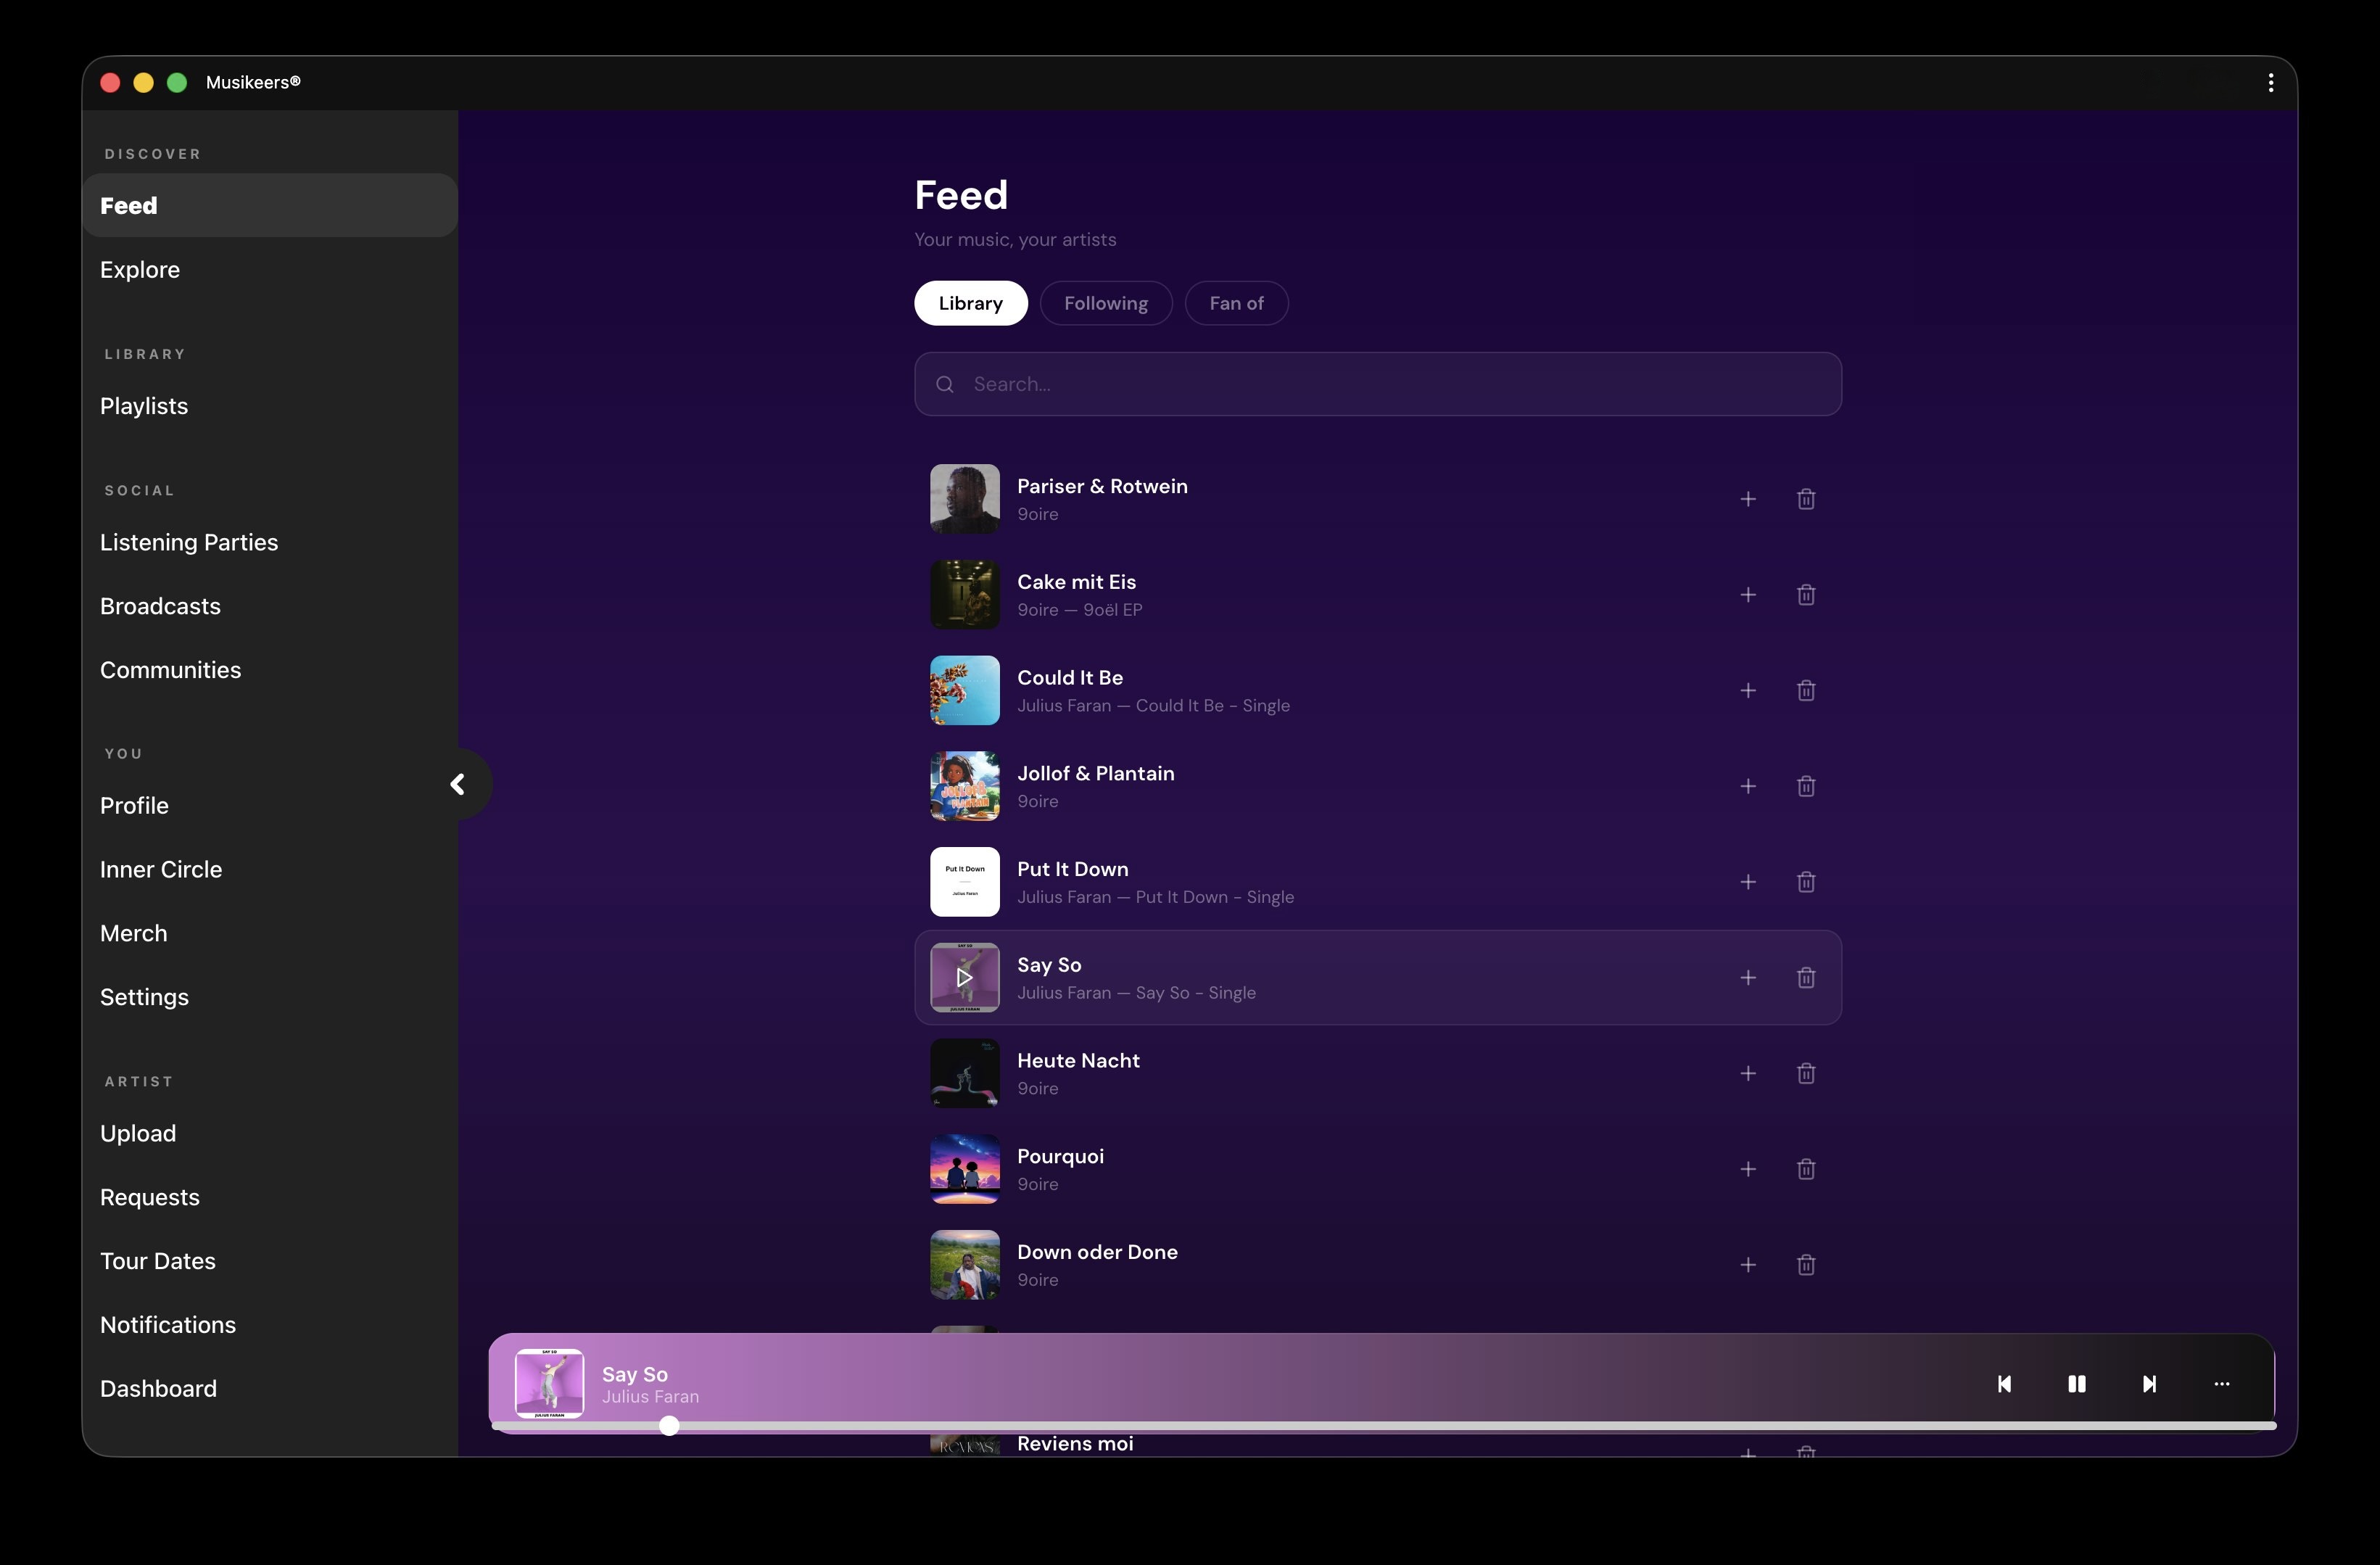2380x1565 pixels.
Task: Add Could It Be with plus icon
Action: click(x=1747, y=691)
